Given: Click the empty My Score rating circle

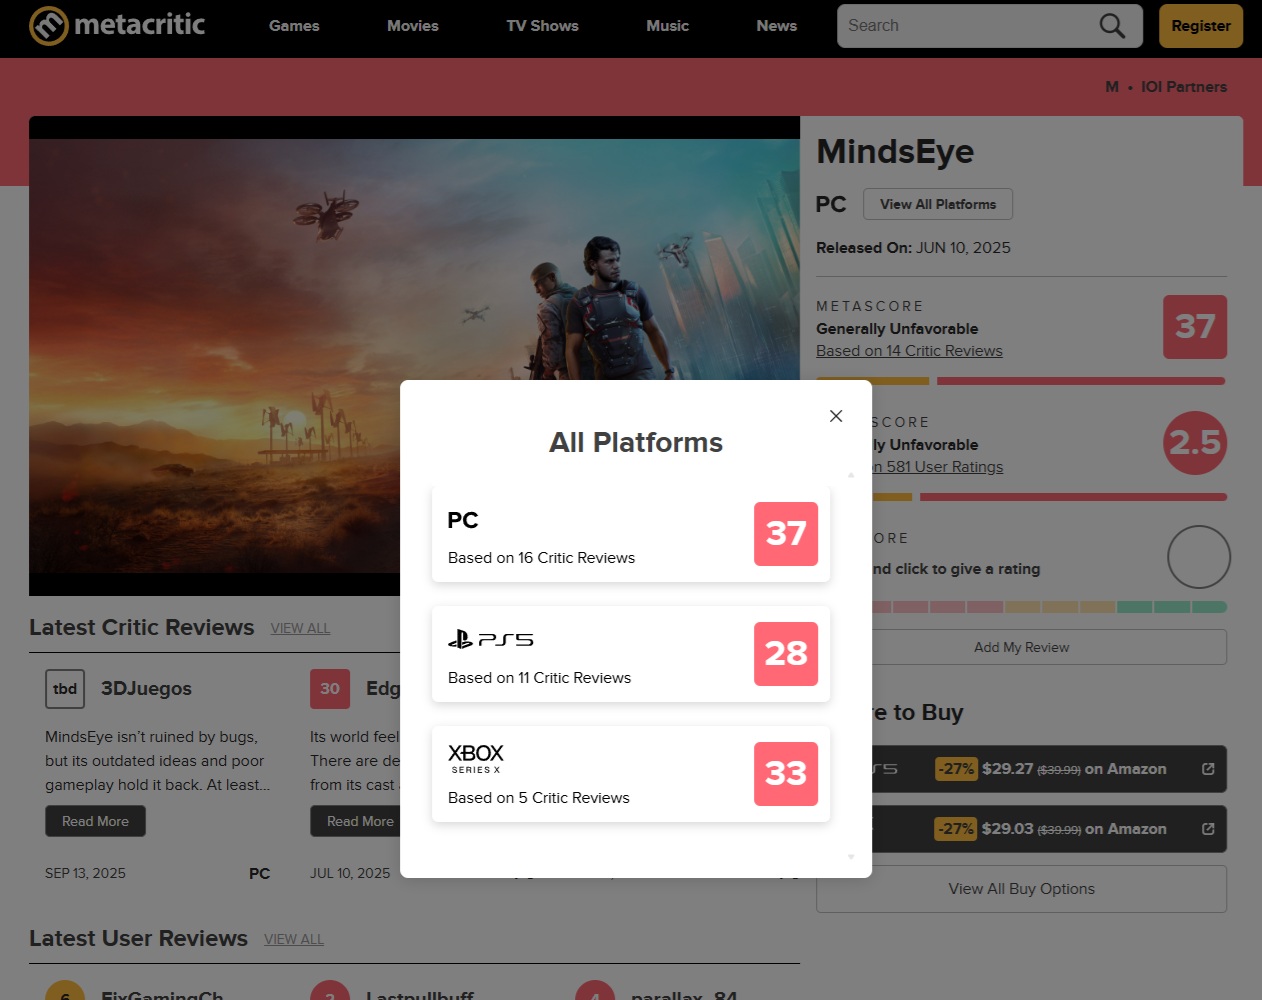Looking at the screenshot, I should click(1198, 557).
